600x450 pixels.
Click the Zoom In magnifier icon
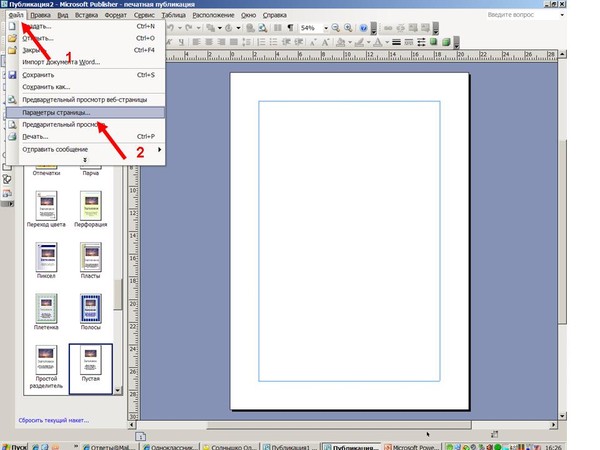pyautogui.click(x=348, y=28)
